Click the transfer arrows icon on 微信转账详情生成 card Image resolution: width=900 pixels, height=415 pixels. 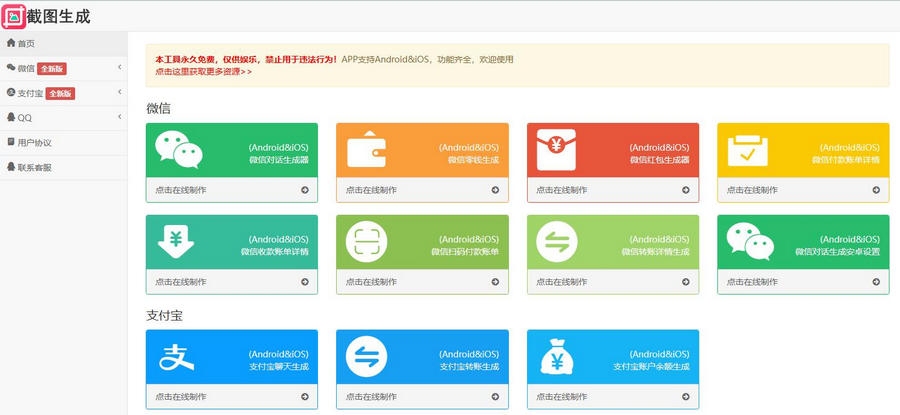point(557,242)
